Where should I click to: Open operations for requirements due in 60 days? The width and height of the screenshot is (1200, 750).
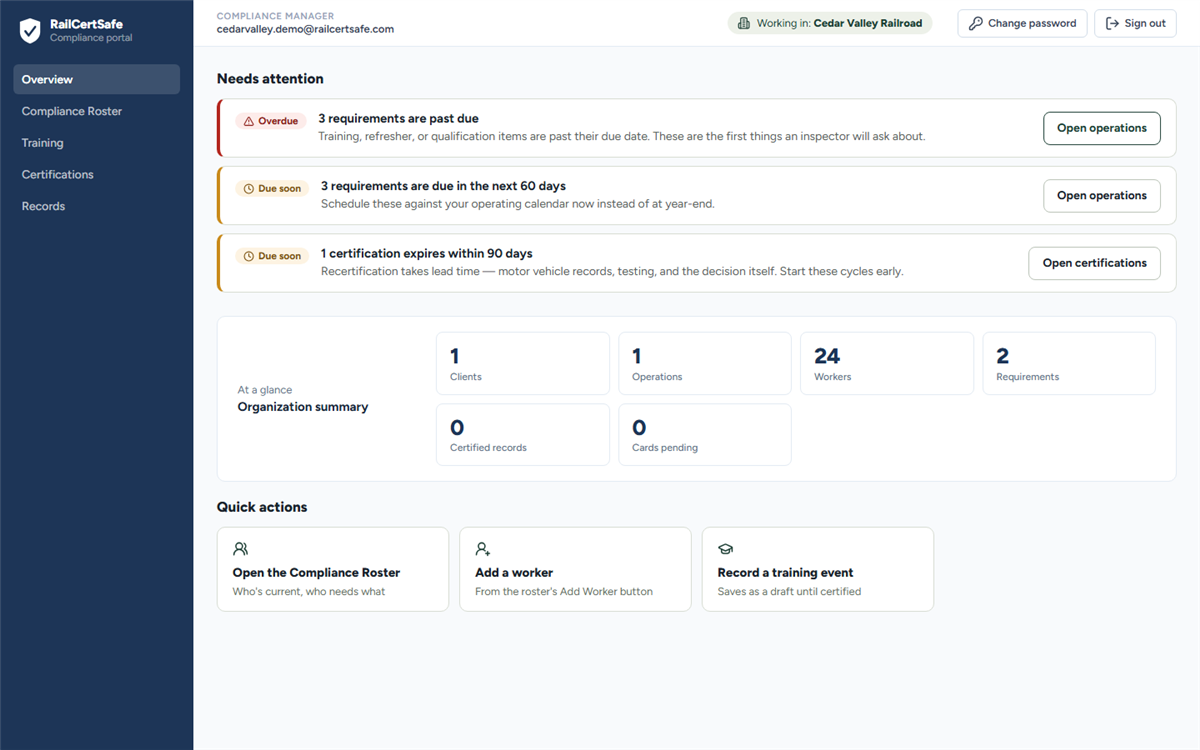tap(1102, 196)
